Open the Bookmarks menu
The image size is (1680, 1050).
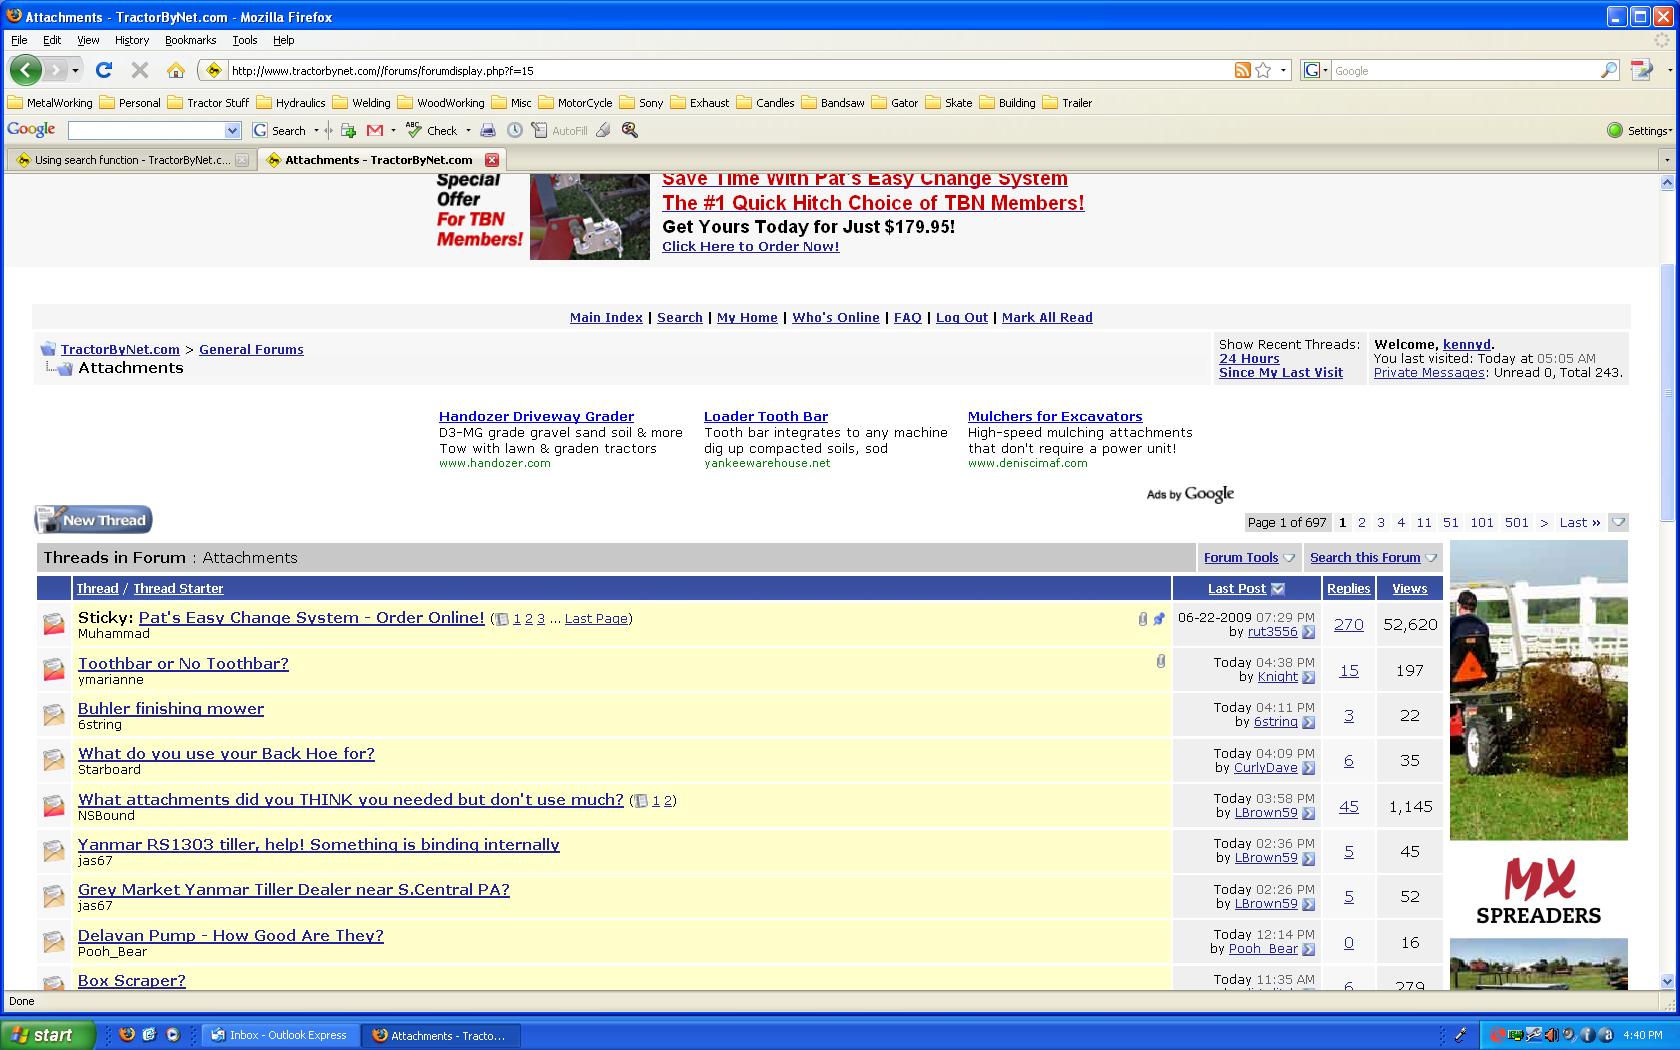pos(190,40)
